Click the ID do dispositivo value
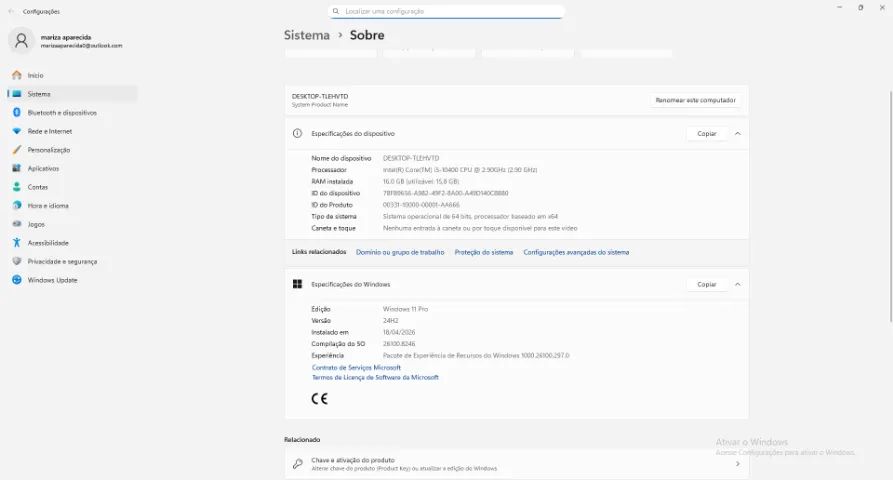Image resolution: width=893 pixels, height=480 pixels. point(445,193)
